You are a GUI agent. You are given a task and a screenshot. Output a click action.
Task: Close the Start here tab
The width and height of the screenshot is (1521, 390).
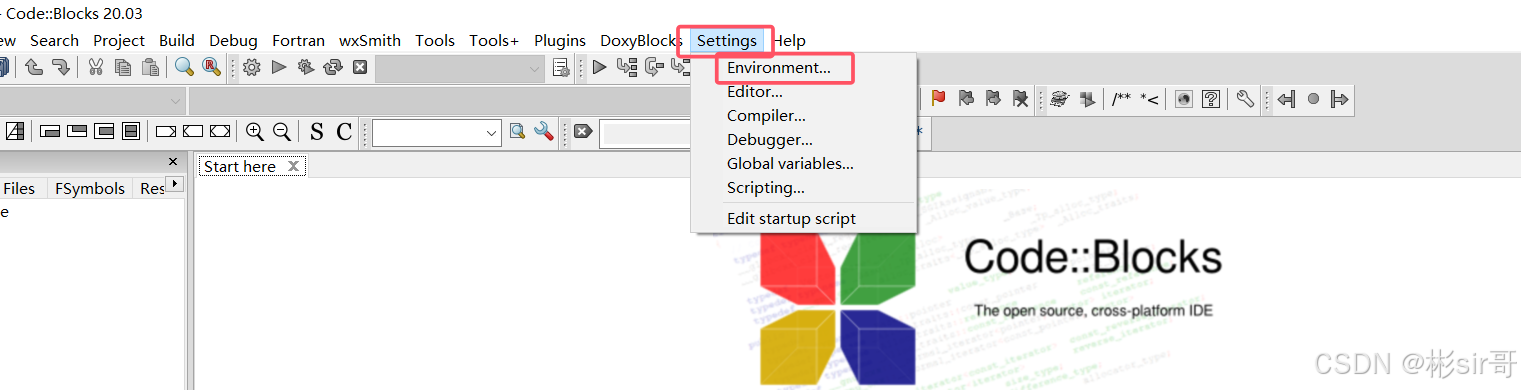(x=293, y=166)
